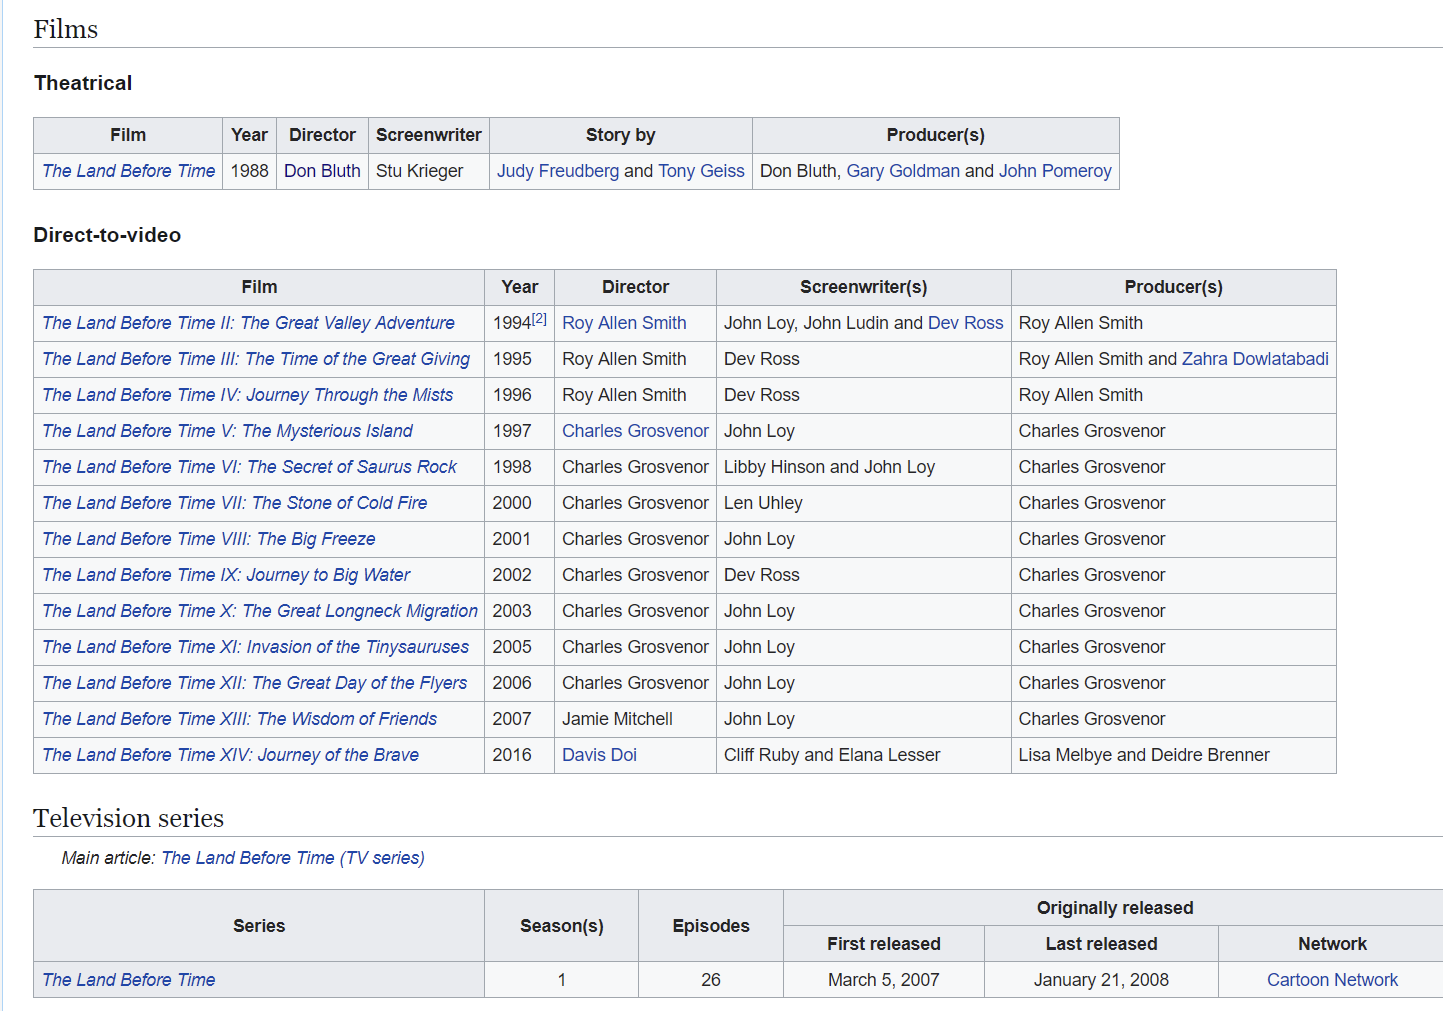Click the Last released column header

coord(1101,944)
